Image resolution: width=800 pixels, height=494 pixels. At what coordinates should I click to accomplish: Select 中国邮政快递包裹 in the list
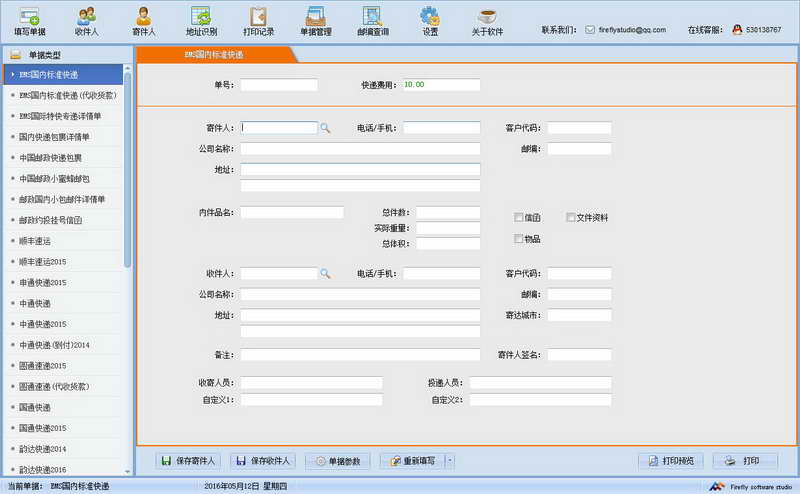tap(63, 158)
